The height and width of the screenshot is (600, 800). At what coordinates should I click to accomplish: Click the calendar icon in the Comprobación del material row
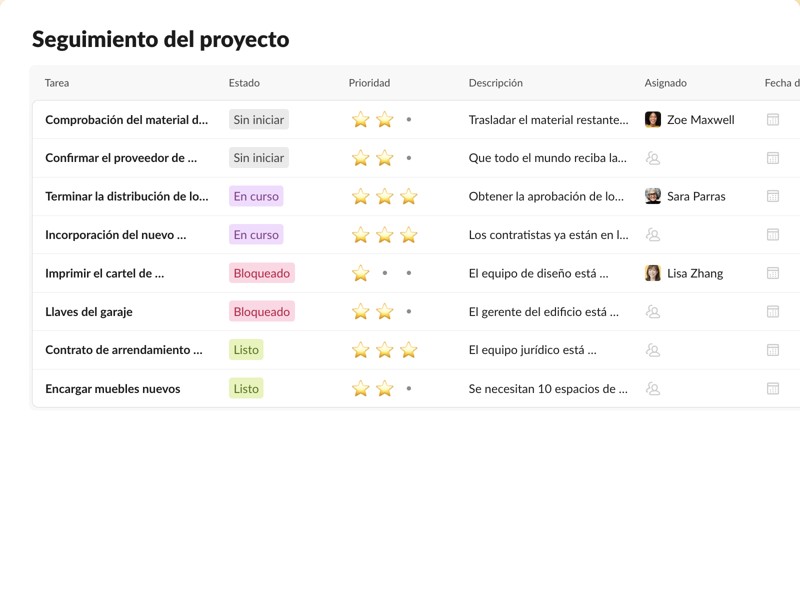[772, 120]
